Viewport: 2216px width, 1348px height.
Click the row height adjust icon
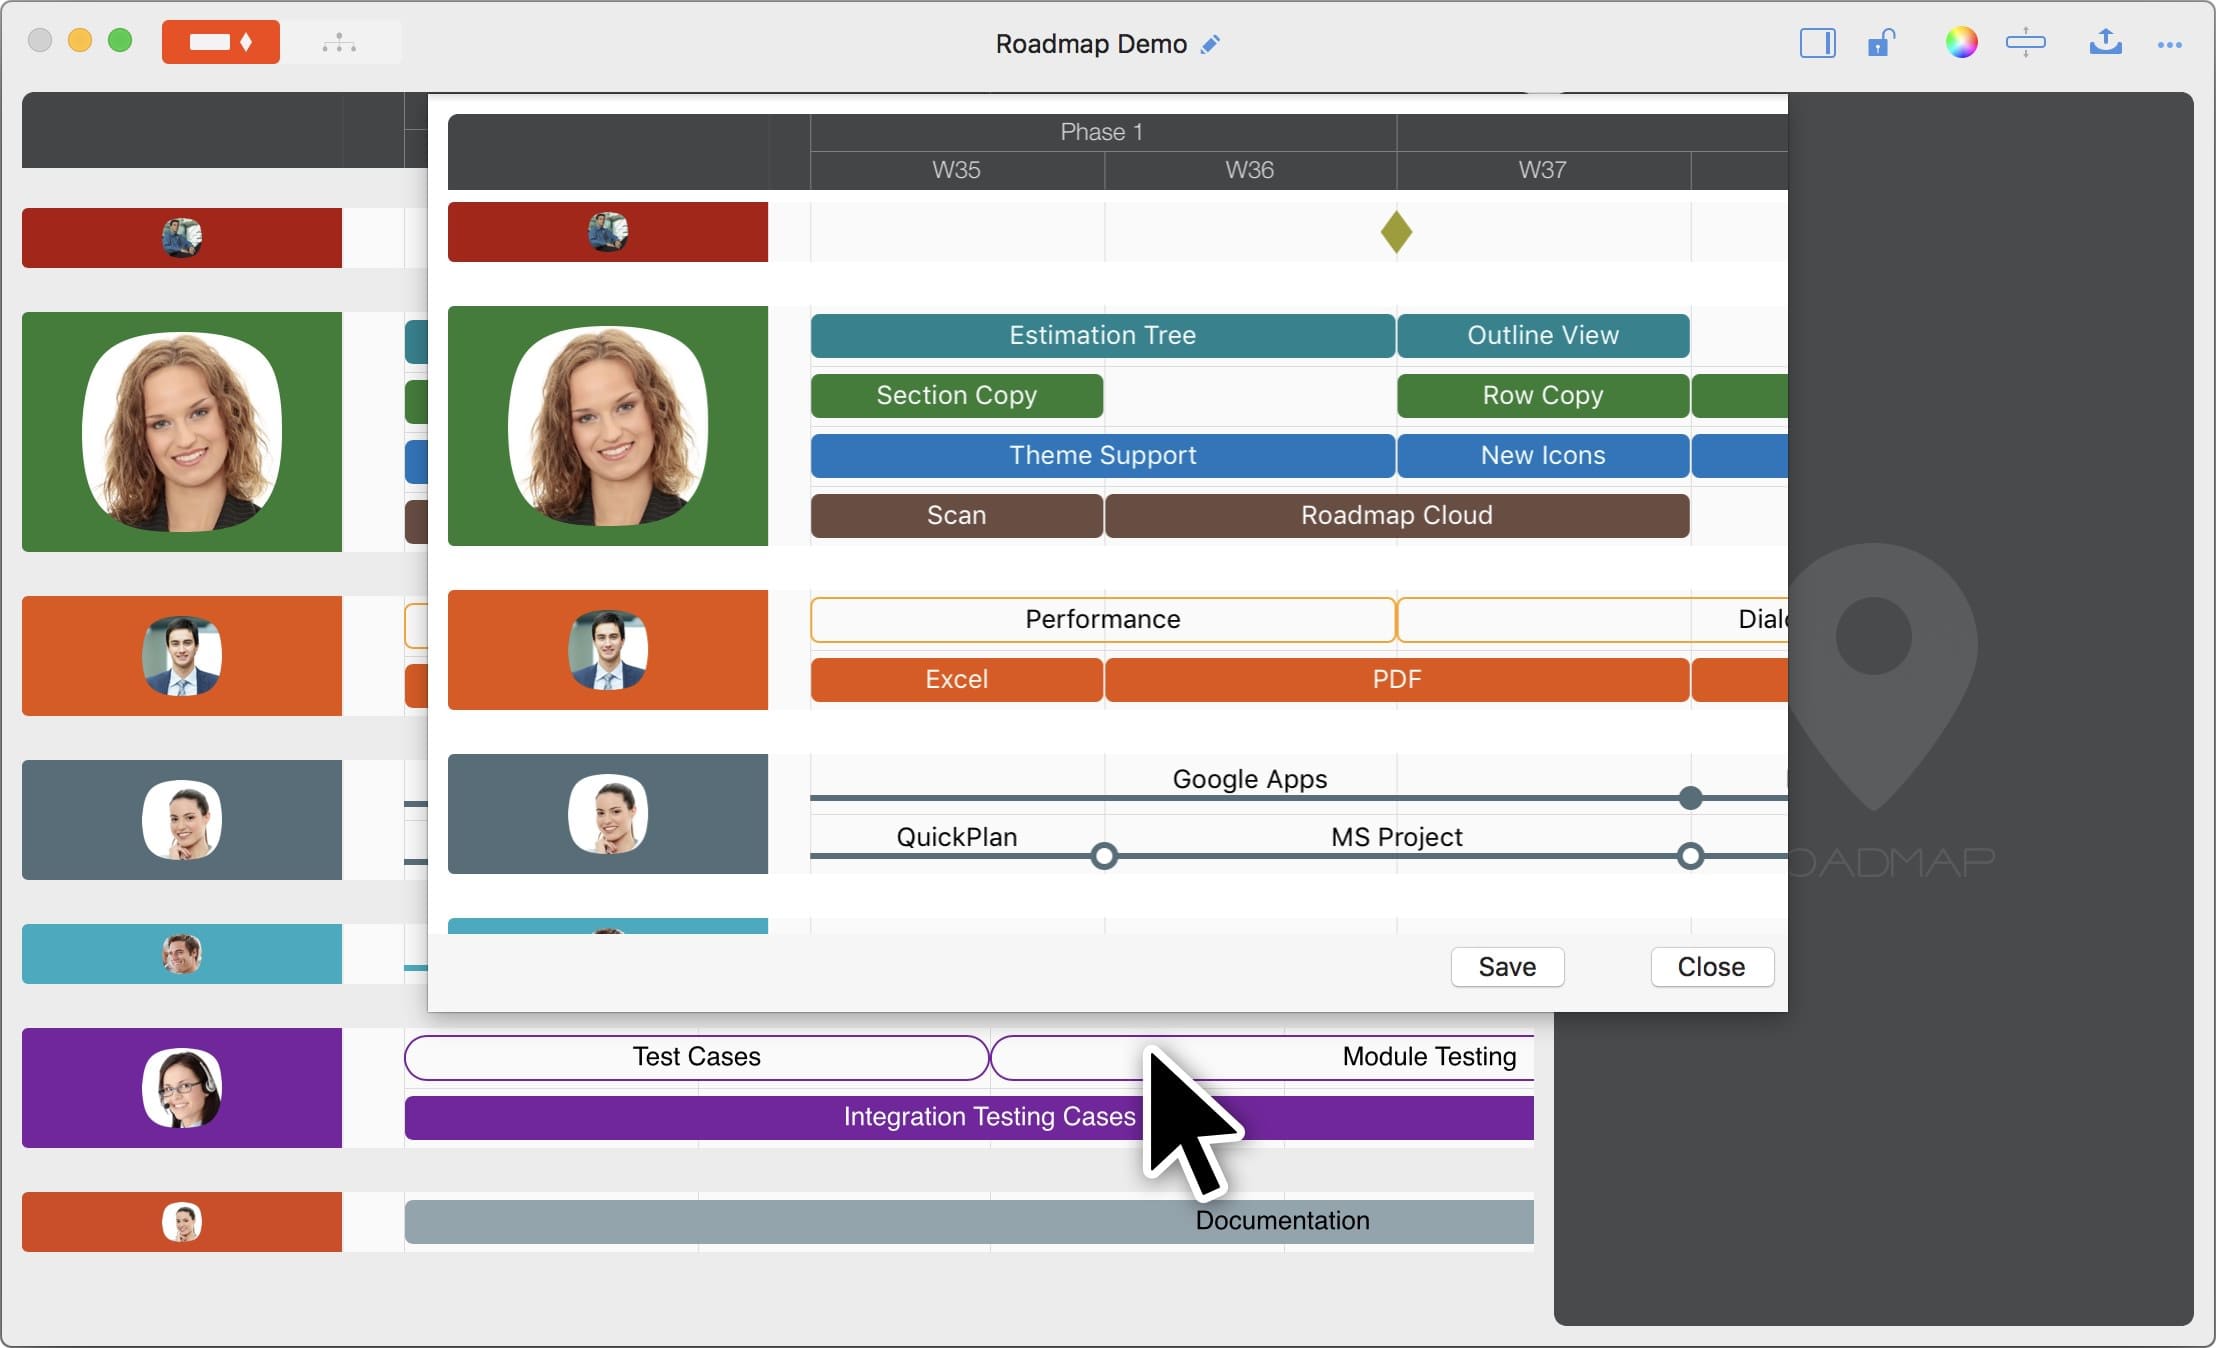click(x=2025, y=43)
